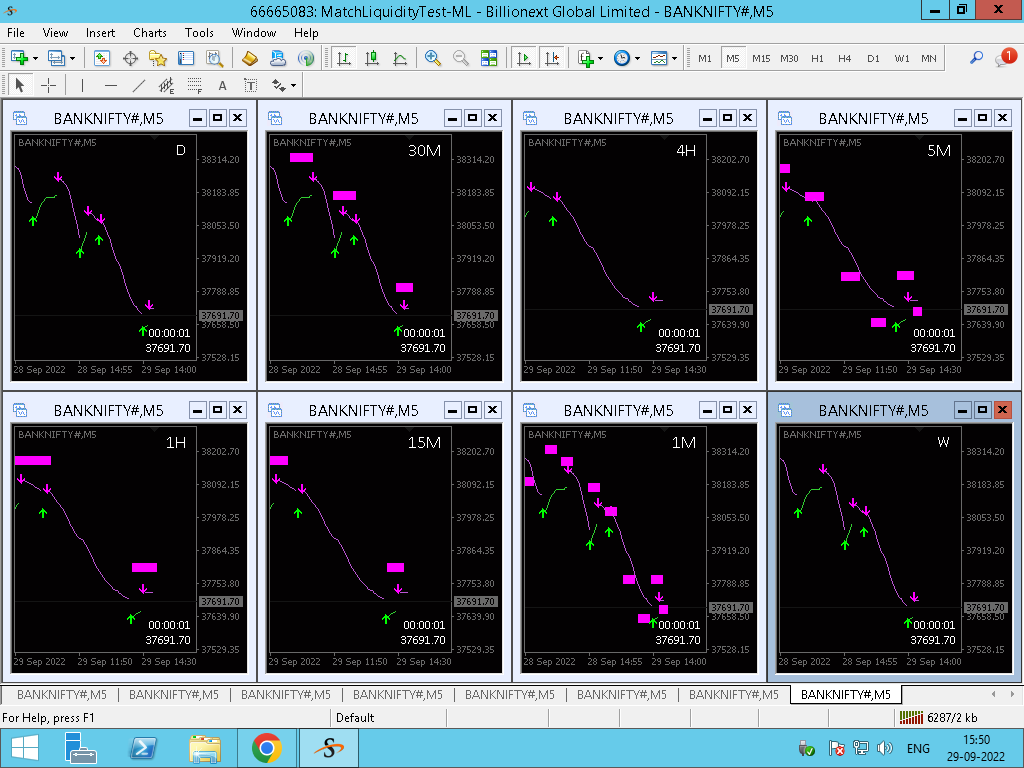Open the Charts menu

pos(150,33)
